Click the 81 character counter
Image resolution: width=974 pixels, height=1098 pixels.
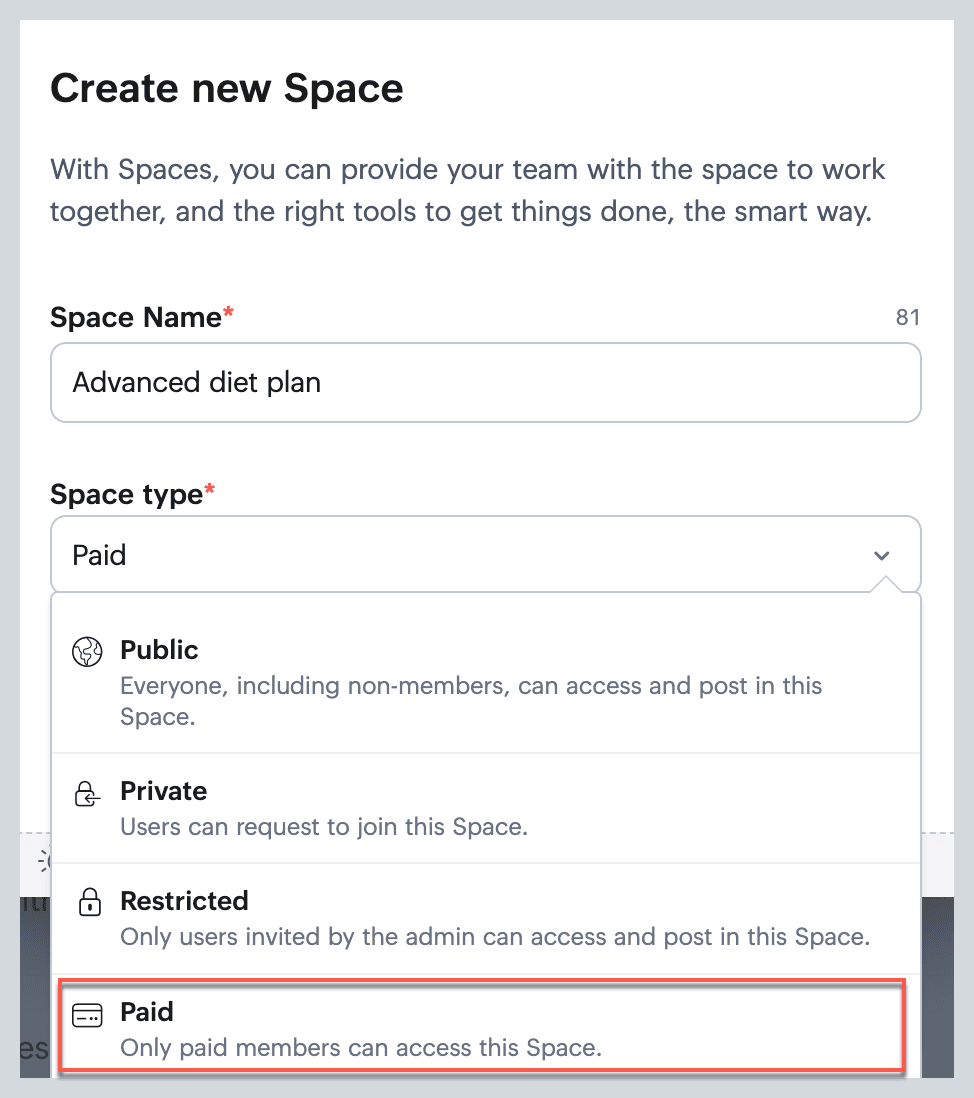click(x=907, y=318)
